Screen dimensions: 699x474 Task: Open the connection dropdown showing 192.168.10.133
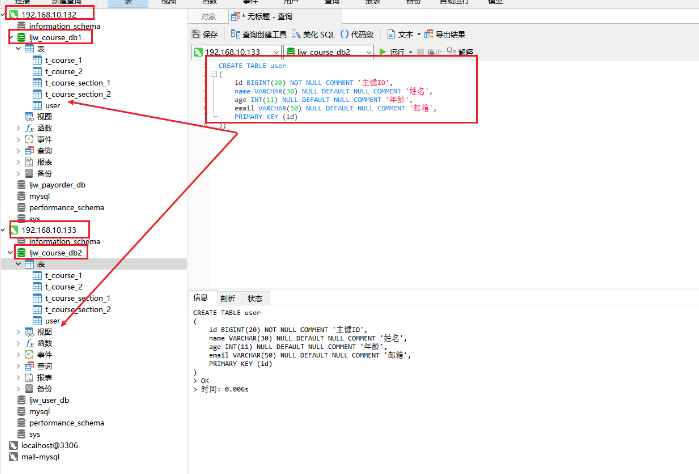(x=276, y=52)
